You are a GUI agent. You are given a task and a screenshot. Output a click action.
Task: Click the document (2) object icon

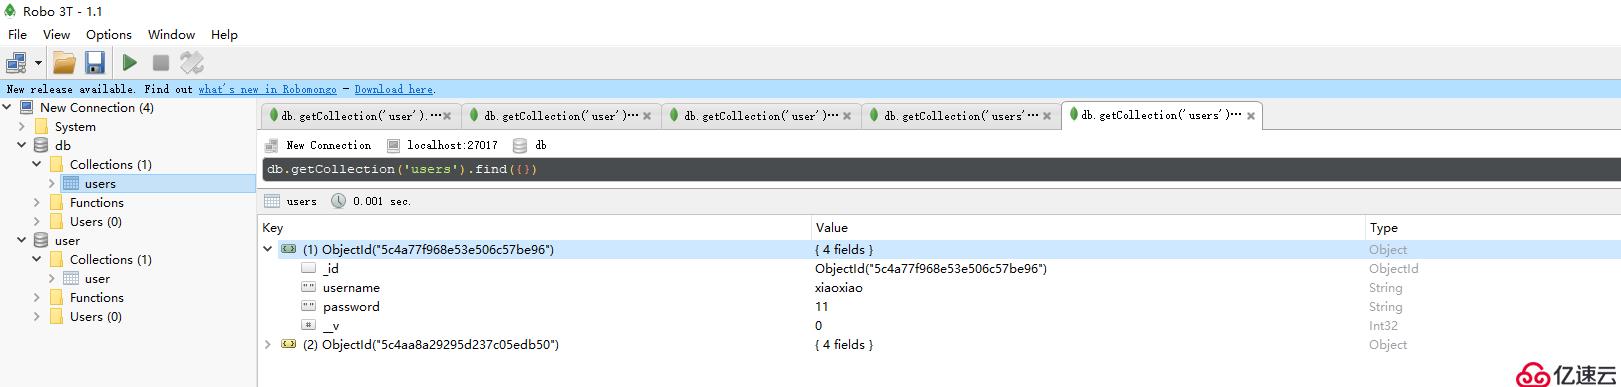pos(289,344)
